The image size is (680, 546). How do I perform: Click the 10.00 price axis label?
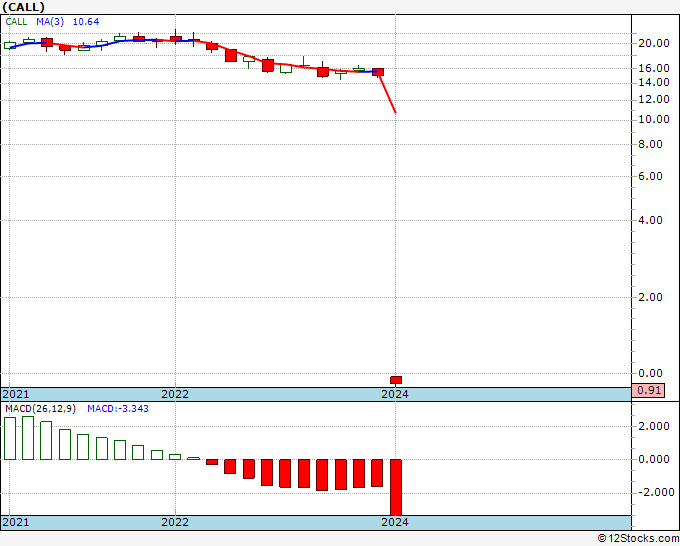point(654,119)
